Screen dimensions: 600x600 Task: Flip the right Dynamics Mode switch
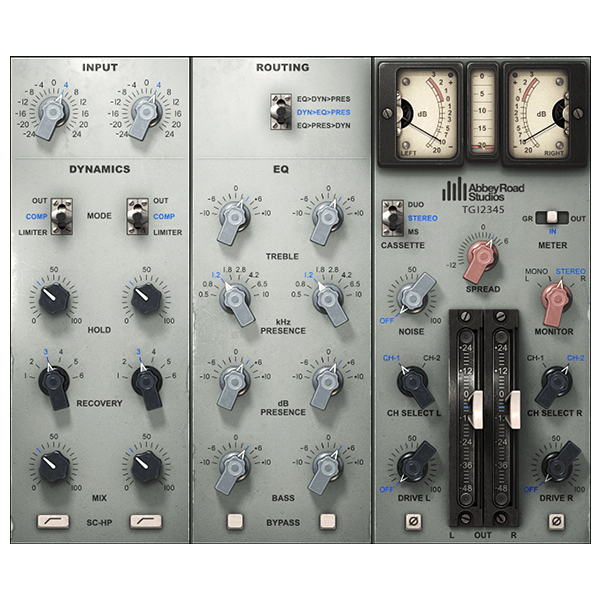[x=138, y=216]
